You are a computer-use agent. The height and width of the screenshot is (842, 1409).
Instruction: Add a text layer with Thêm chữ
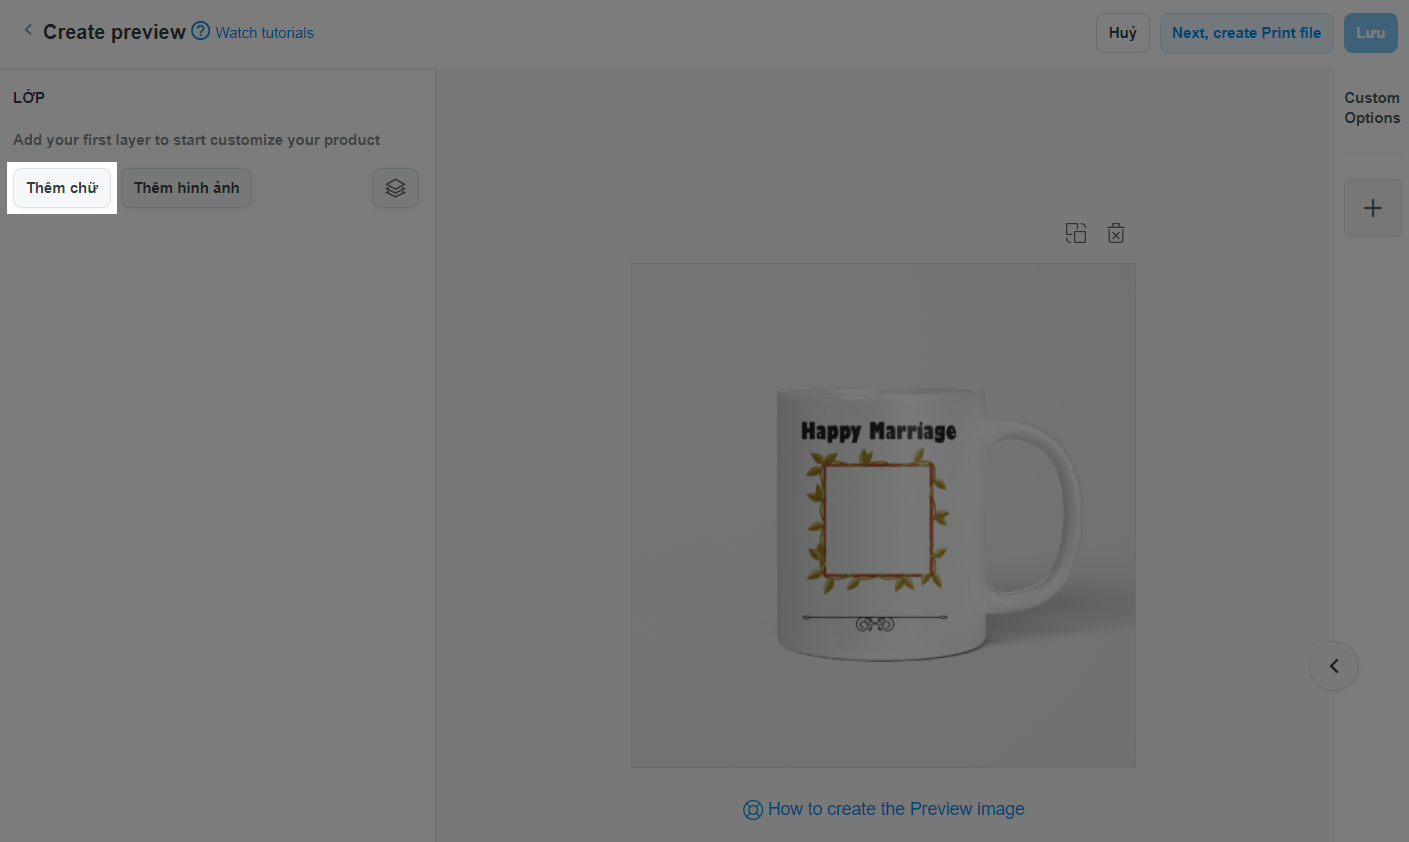pyautogui.click(x=62, y=188)
